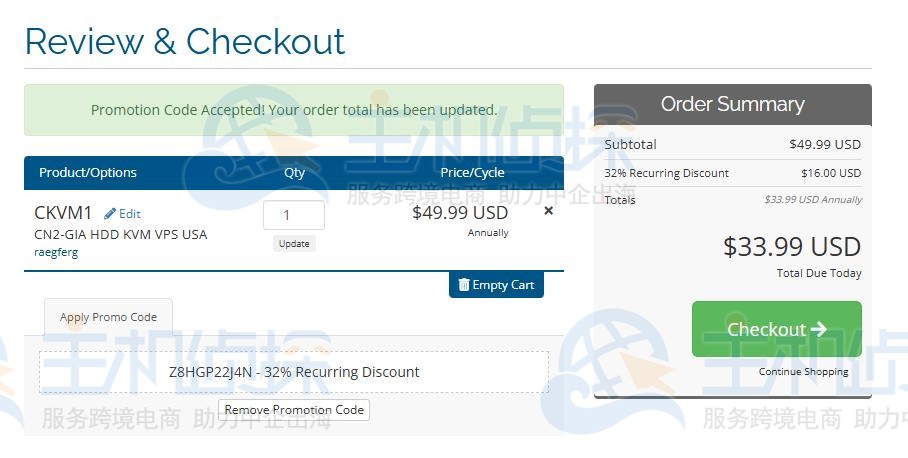Select the Apply Promo Code tab
The width and height of the screenshot is (908, 458).
tap(108, 317)
